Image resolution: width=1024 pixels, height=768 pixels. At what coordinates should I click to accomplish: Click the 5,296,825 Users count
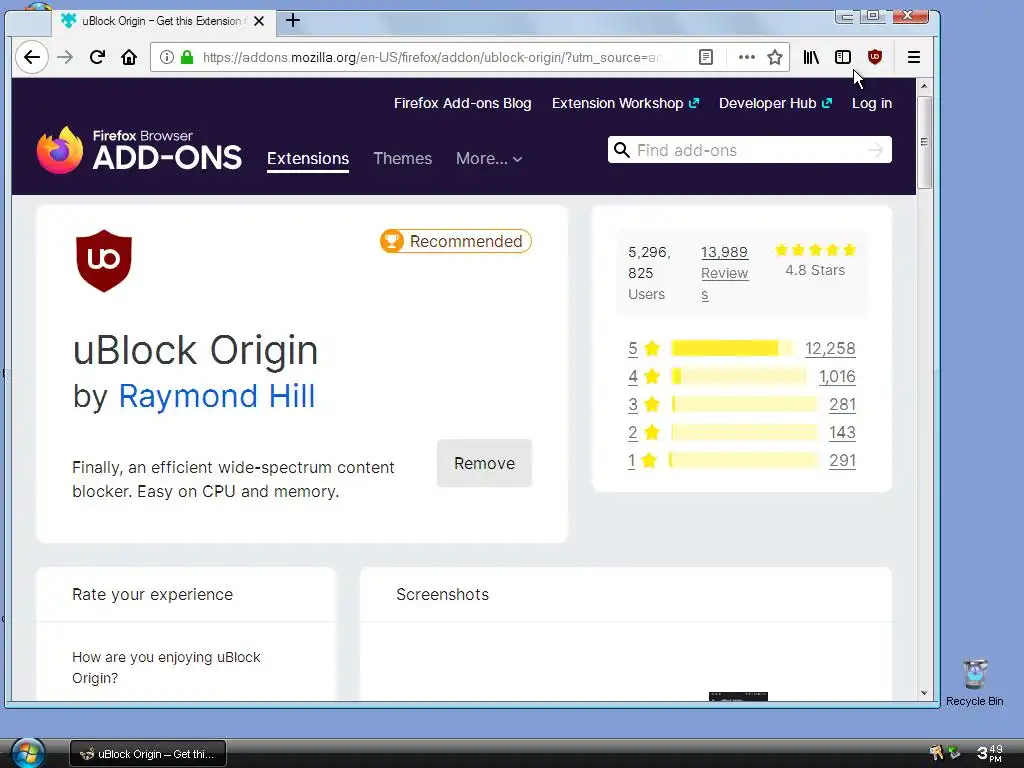650,273
